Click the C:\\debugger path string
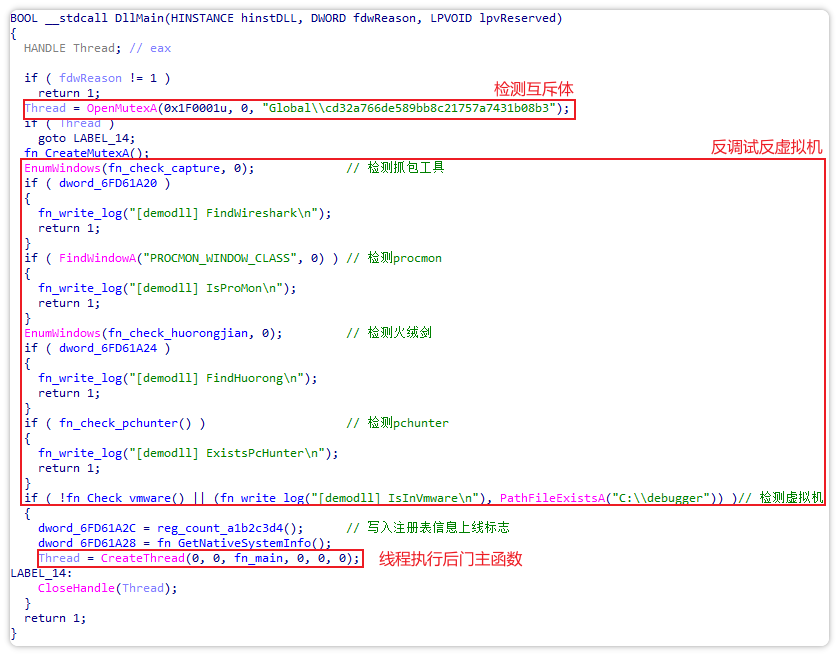 [x=668, y=498]
